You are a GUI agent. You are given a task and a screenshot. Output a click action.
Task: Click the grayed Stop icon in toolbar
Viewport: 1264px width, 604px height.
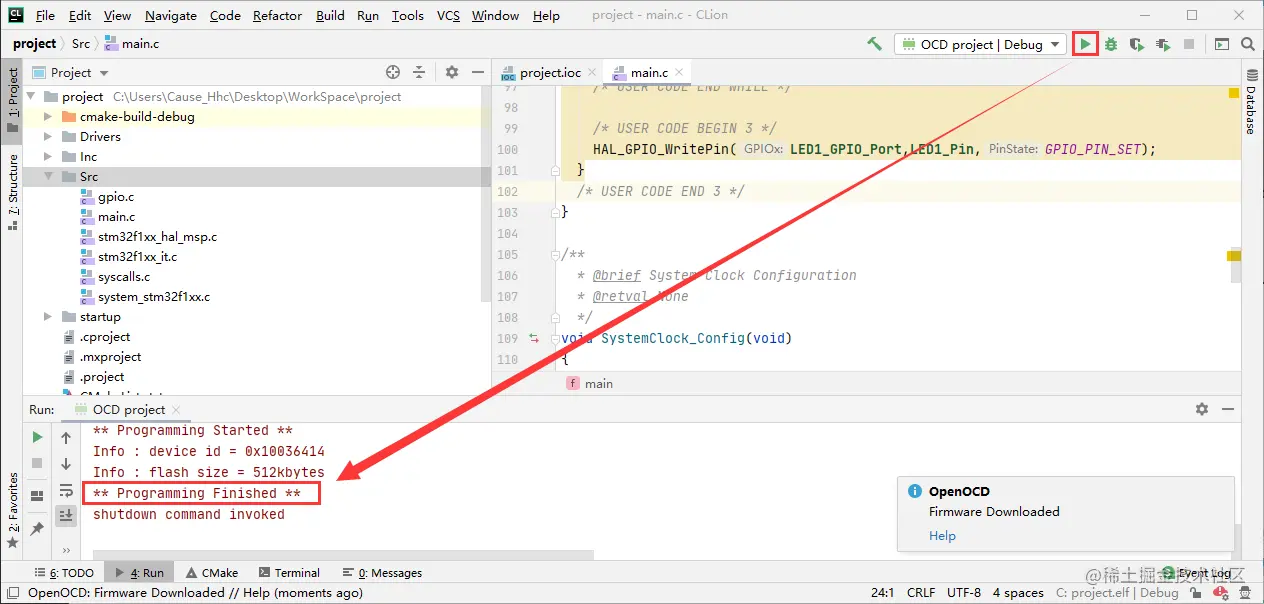point(1189,44)
